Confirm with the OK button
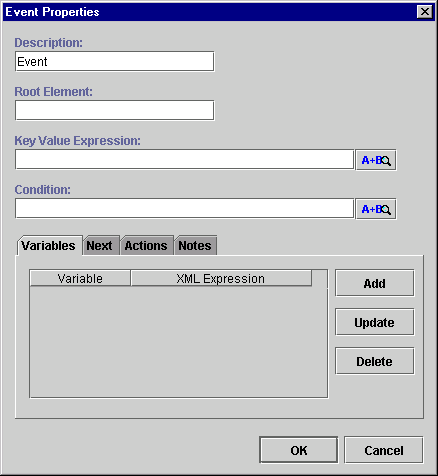 [299, 450]
